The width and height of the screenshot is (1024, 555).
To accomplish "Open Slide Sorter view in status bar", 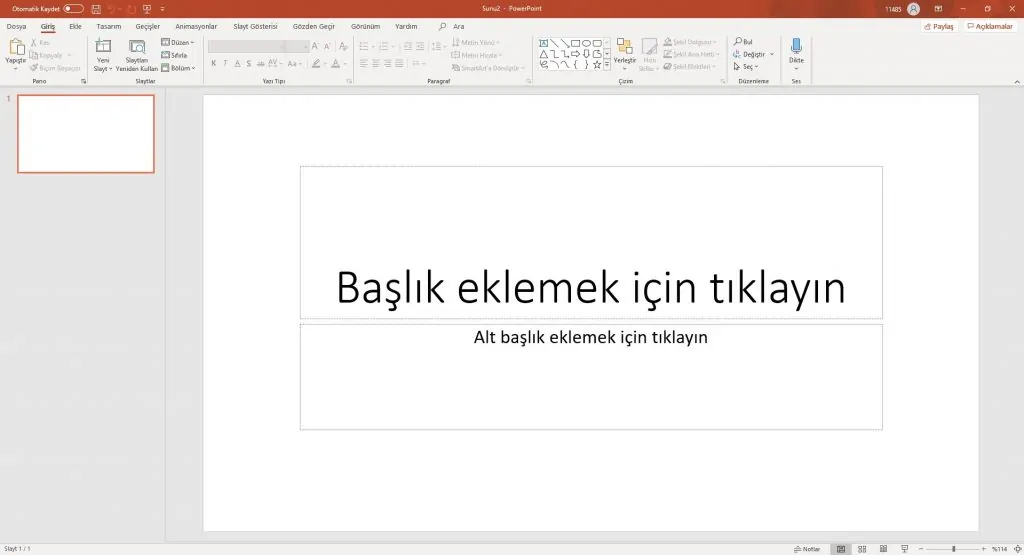I will click(x=862, y=549).
